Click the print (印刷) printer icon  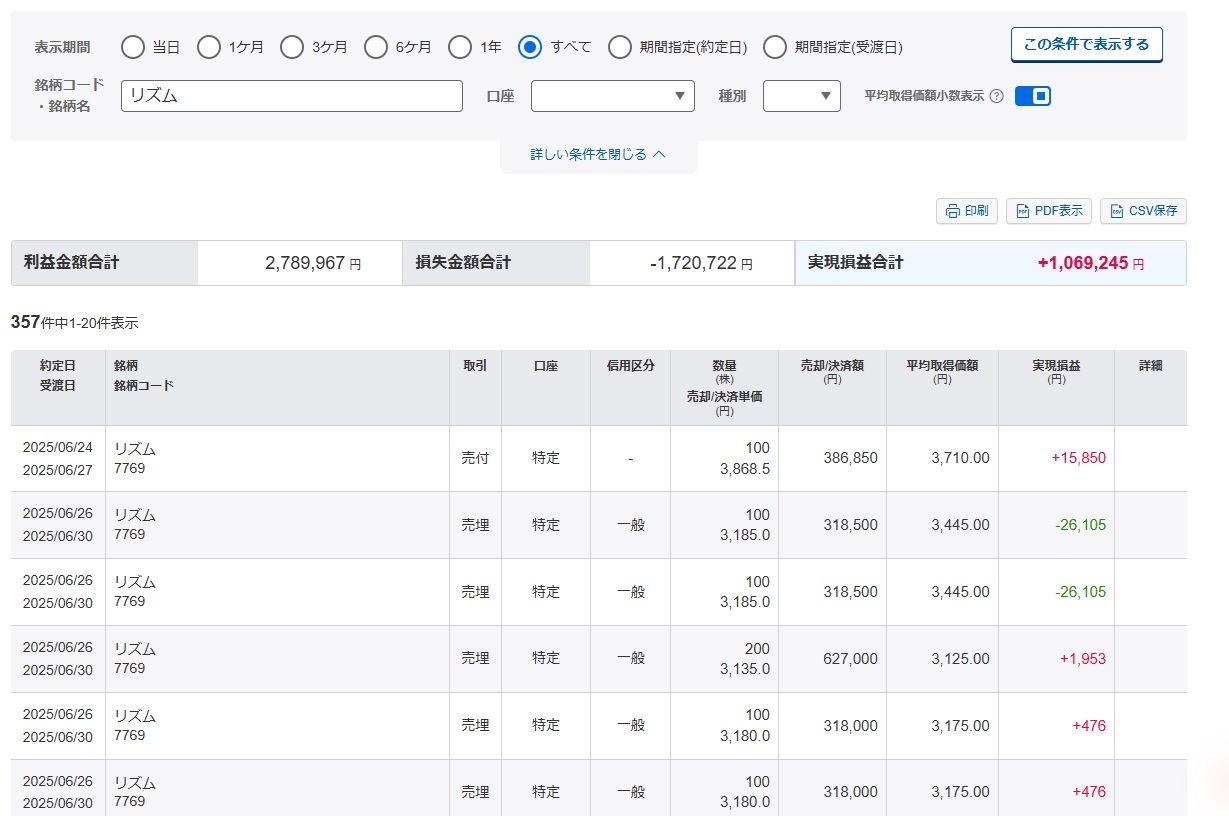952,211
